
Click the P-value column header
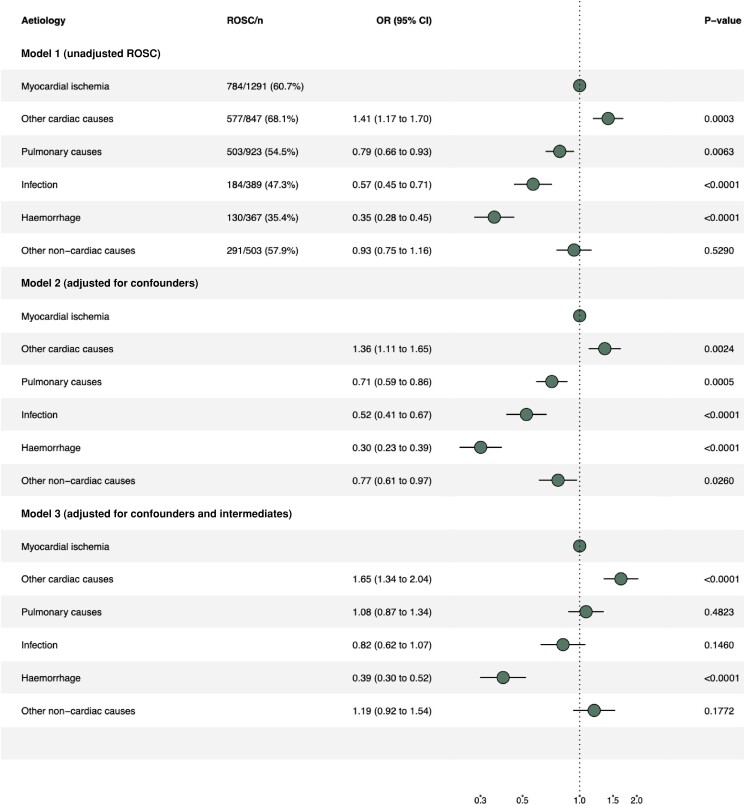pos(719,21)
